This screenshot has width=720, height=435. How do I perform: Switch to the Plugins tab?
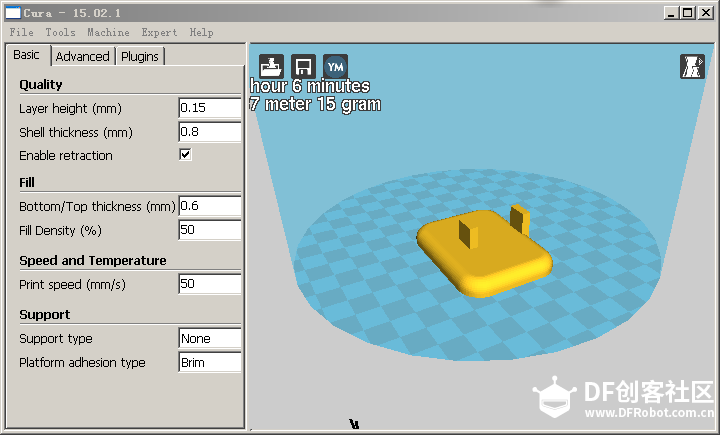click(x=140, y=56)
